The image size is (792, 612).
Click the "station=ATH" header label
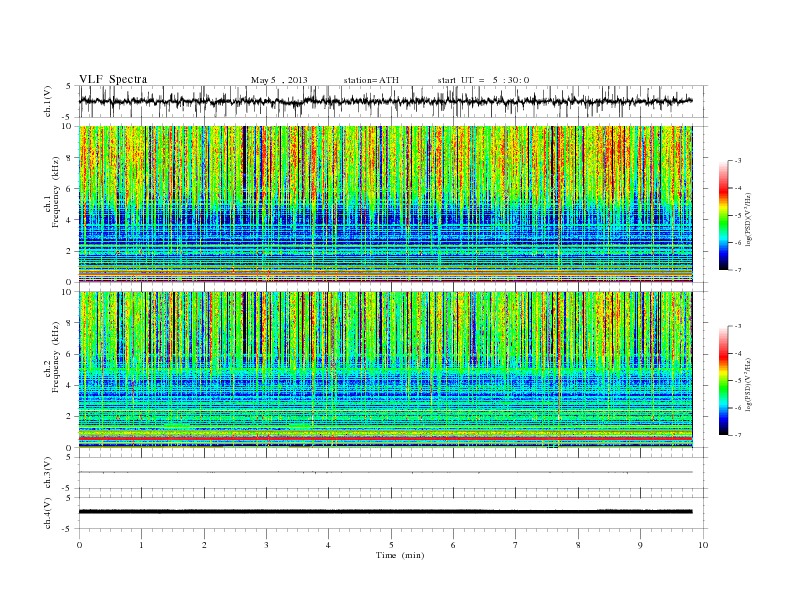coord(371,80)
